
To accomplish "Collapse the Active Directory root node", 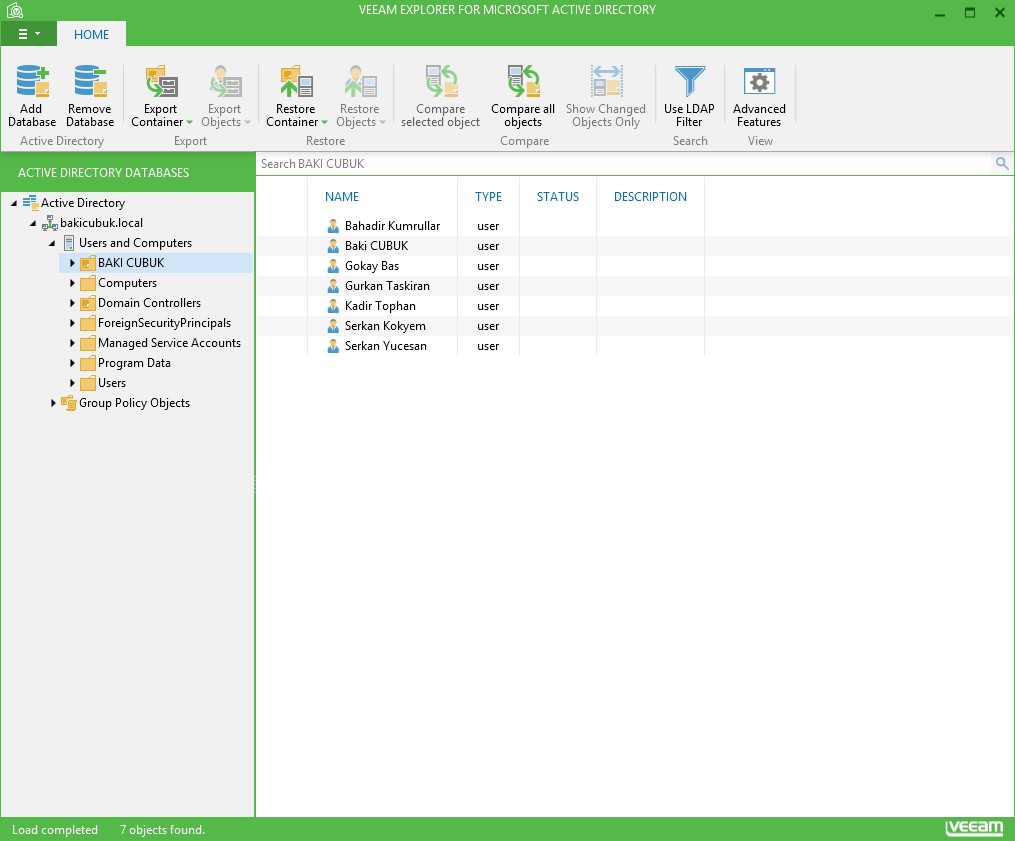I will coord(14,203).
